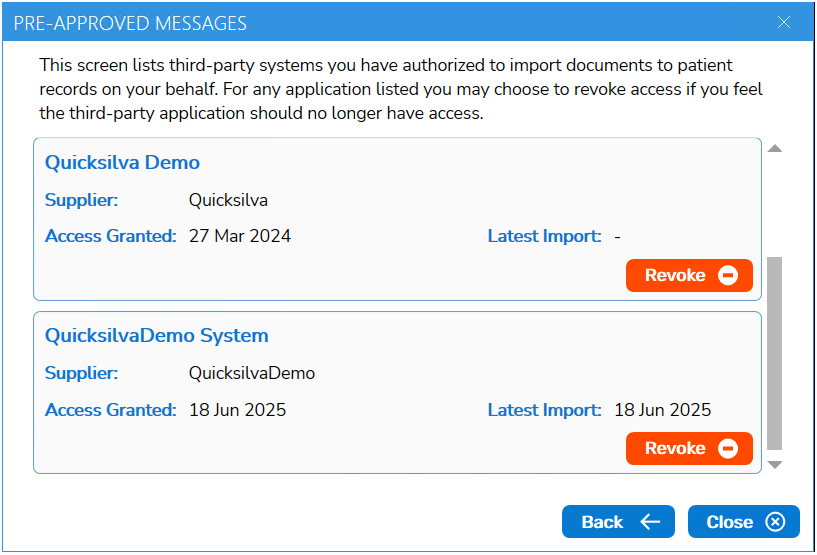The width and height of the screenshot is (817, 555).
Task: Click Latest Import date 18 Jun 2025
Action: 663,410
